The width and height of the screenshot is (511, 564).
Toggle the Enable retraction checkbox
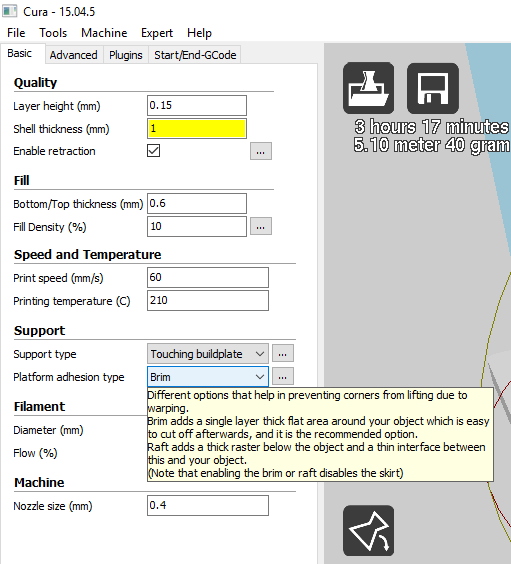tap(154, 151)
